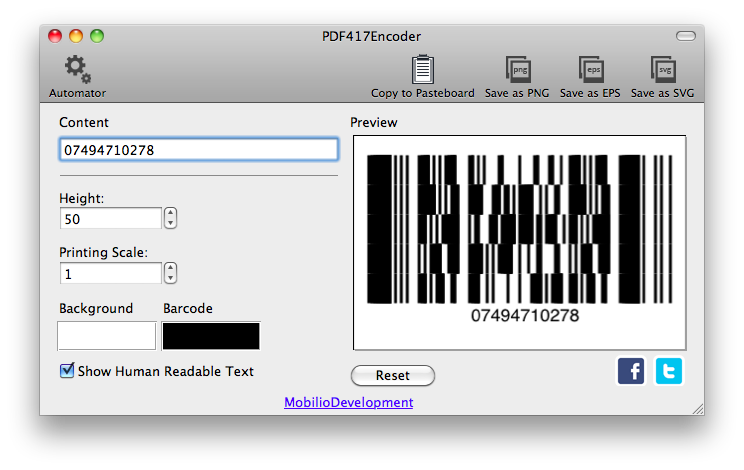744x470 pixels.
Task: Pick the black Barcode color swatch
Action: click(x=211, y=335)
